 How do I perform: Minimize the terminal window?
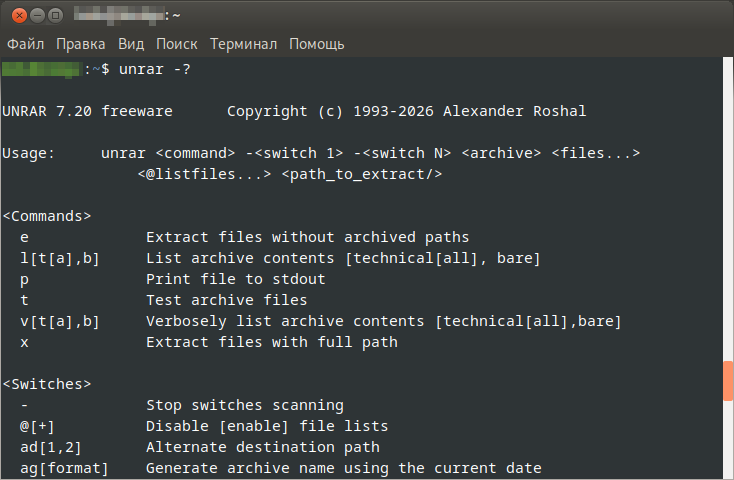35,16
